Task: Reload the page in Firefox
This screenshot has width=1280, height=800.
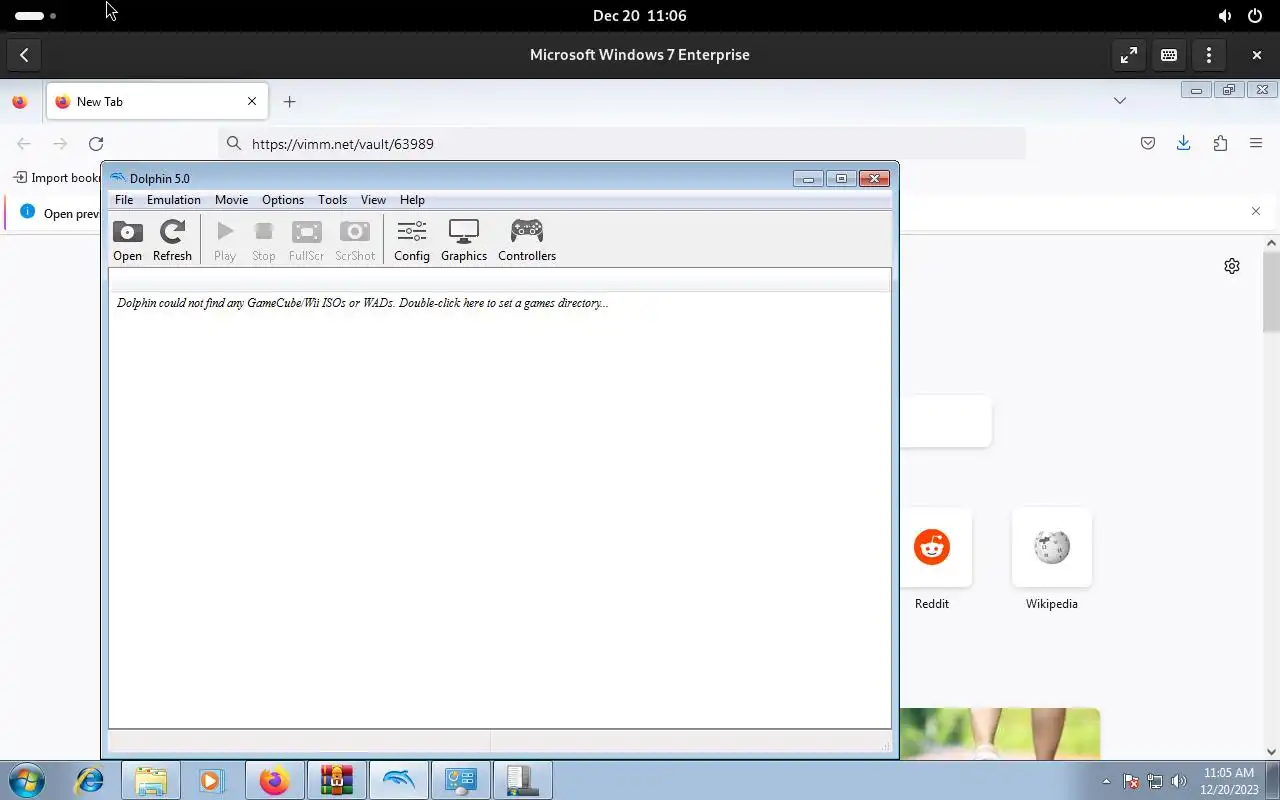Action: point(96,144)
